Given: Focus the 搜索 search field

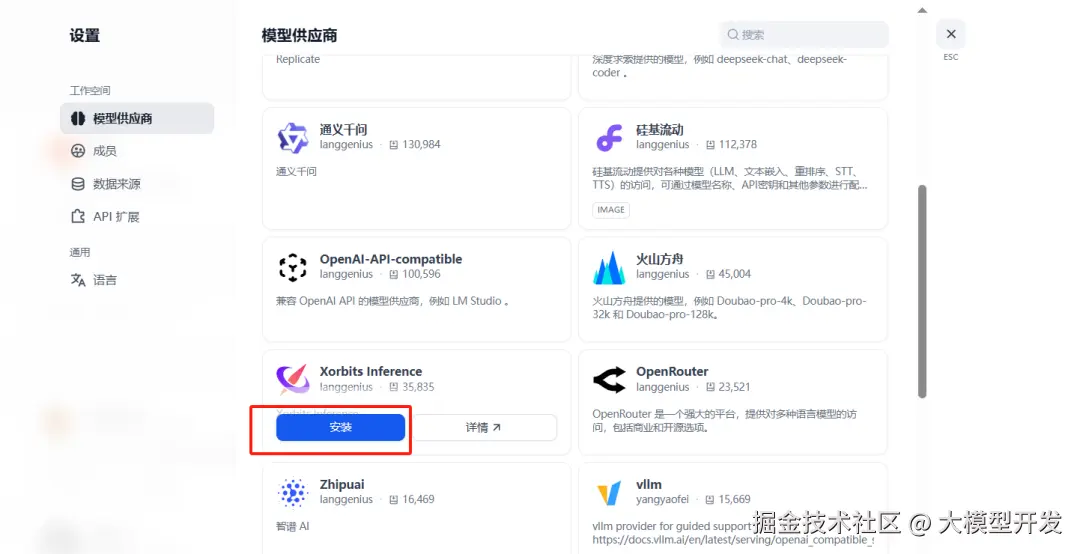Looking at the screenshot, I should [804, 34].
